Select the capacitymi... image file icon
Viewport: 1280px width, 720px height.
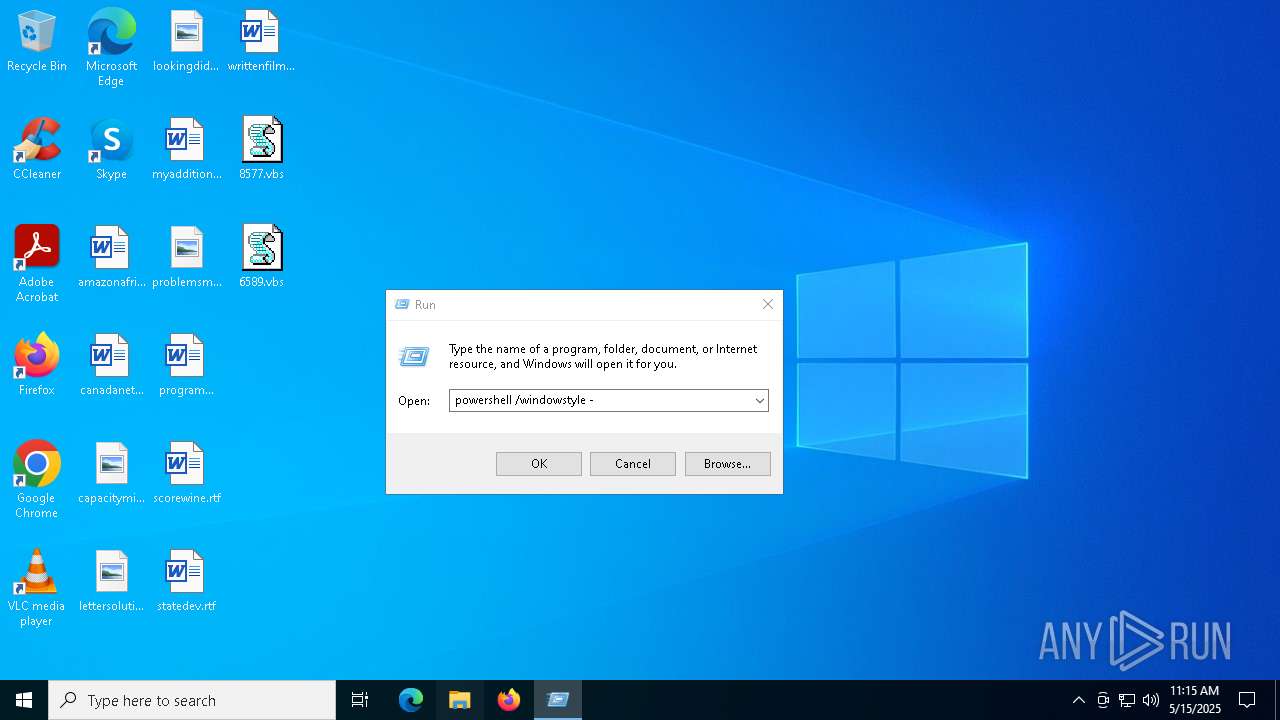click(x=111, y=473)
